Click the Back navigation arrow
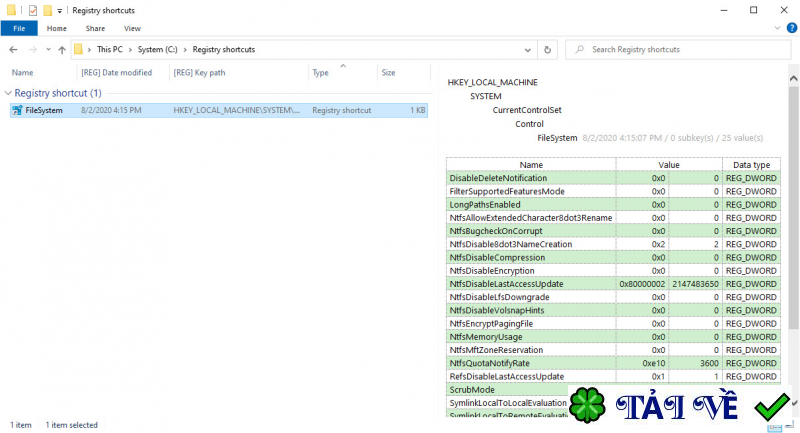The width and height of the screenshot is (800, 433). (x=14, y=49)
